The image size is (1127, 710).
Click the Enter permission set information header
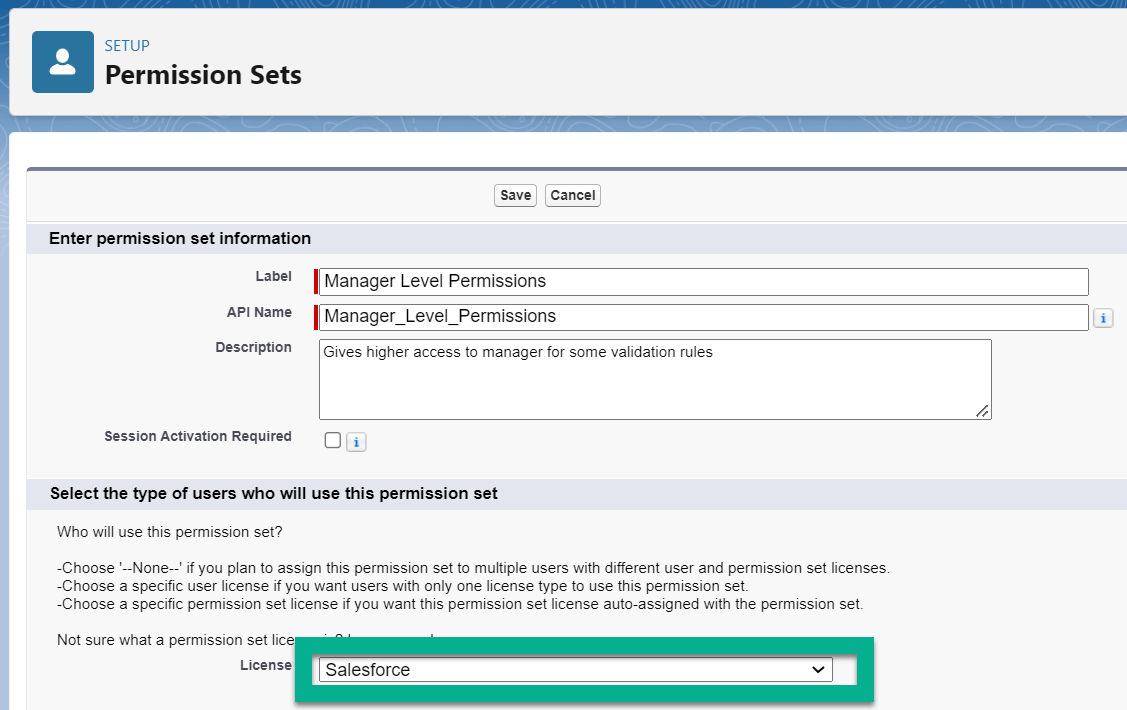coord(180,238)
